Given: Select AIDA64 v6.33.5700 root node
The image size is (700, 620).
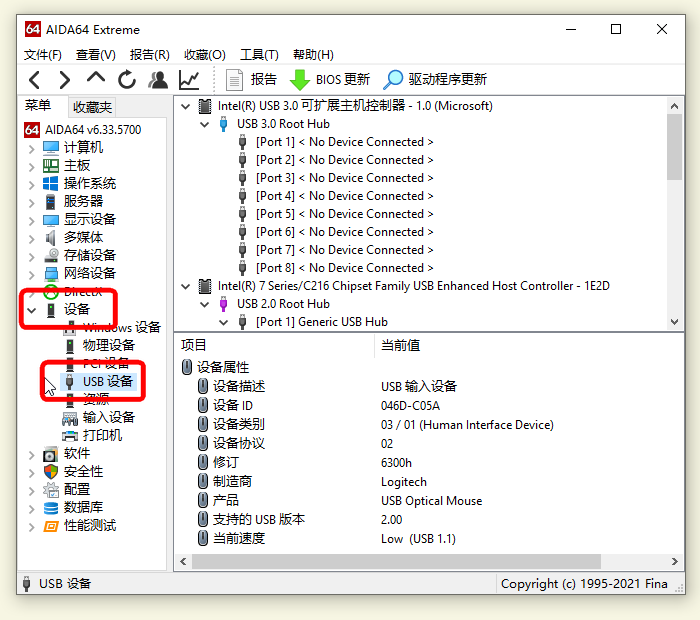Looking at the screenshot, I should (x=93, y=130).
